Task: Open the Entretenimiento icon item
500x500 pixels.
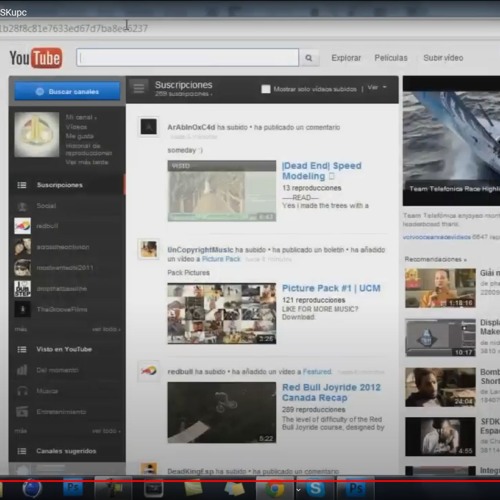Action: [x=22, y=412]
